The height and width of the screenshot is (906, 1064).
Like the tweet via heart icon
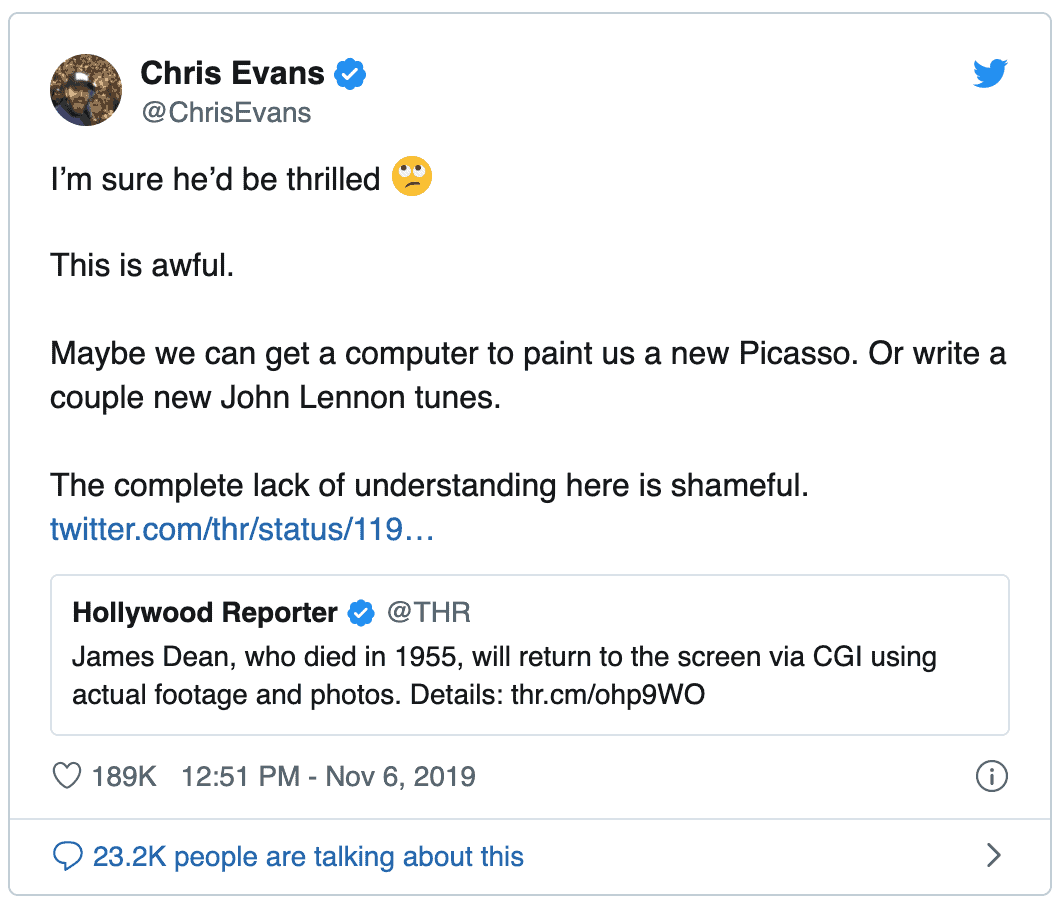pos(66,776)
